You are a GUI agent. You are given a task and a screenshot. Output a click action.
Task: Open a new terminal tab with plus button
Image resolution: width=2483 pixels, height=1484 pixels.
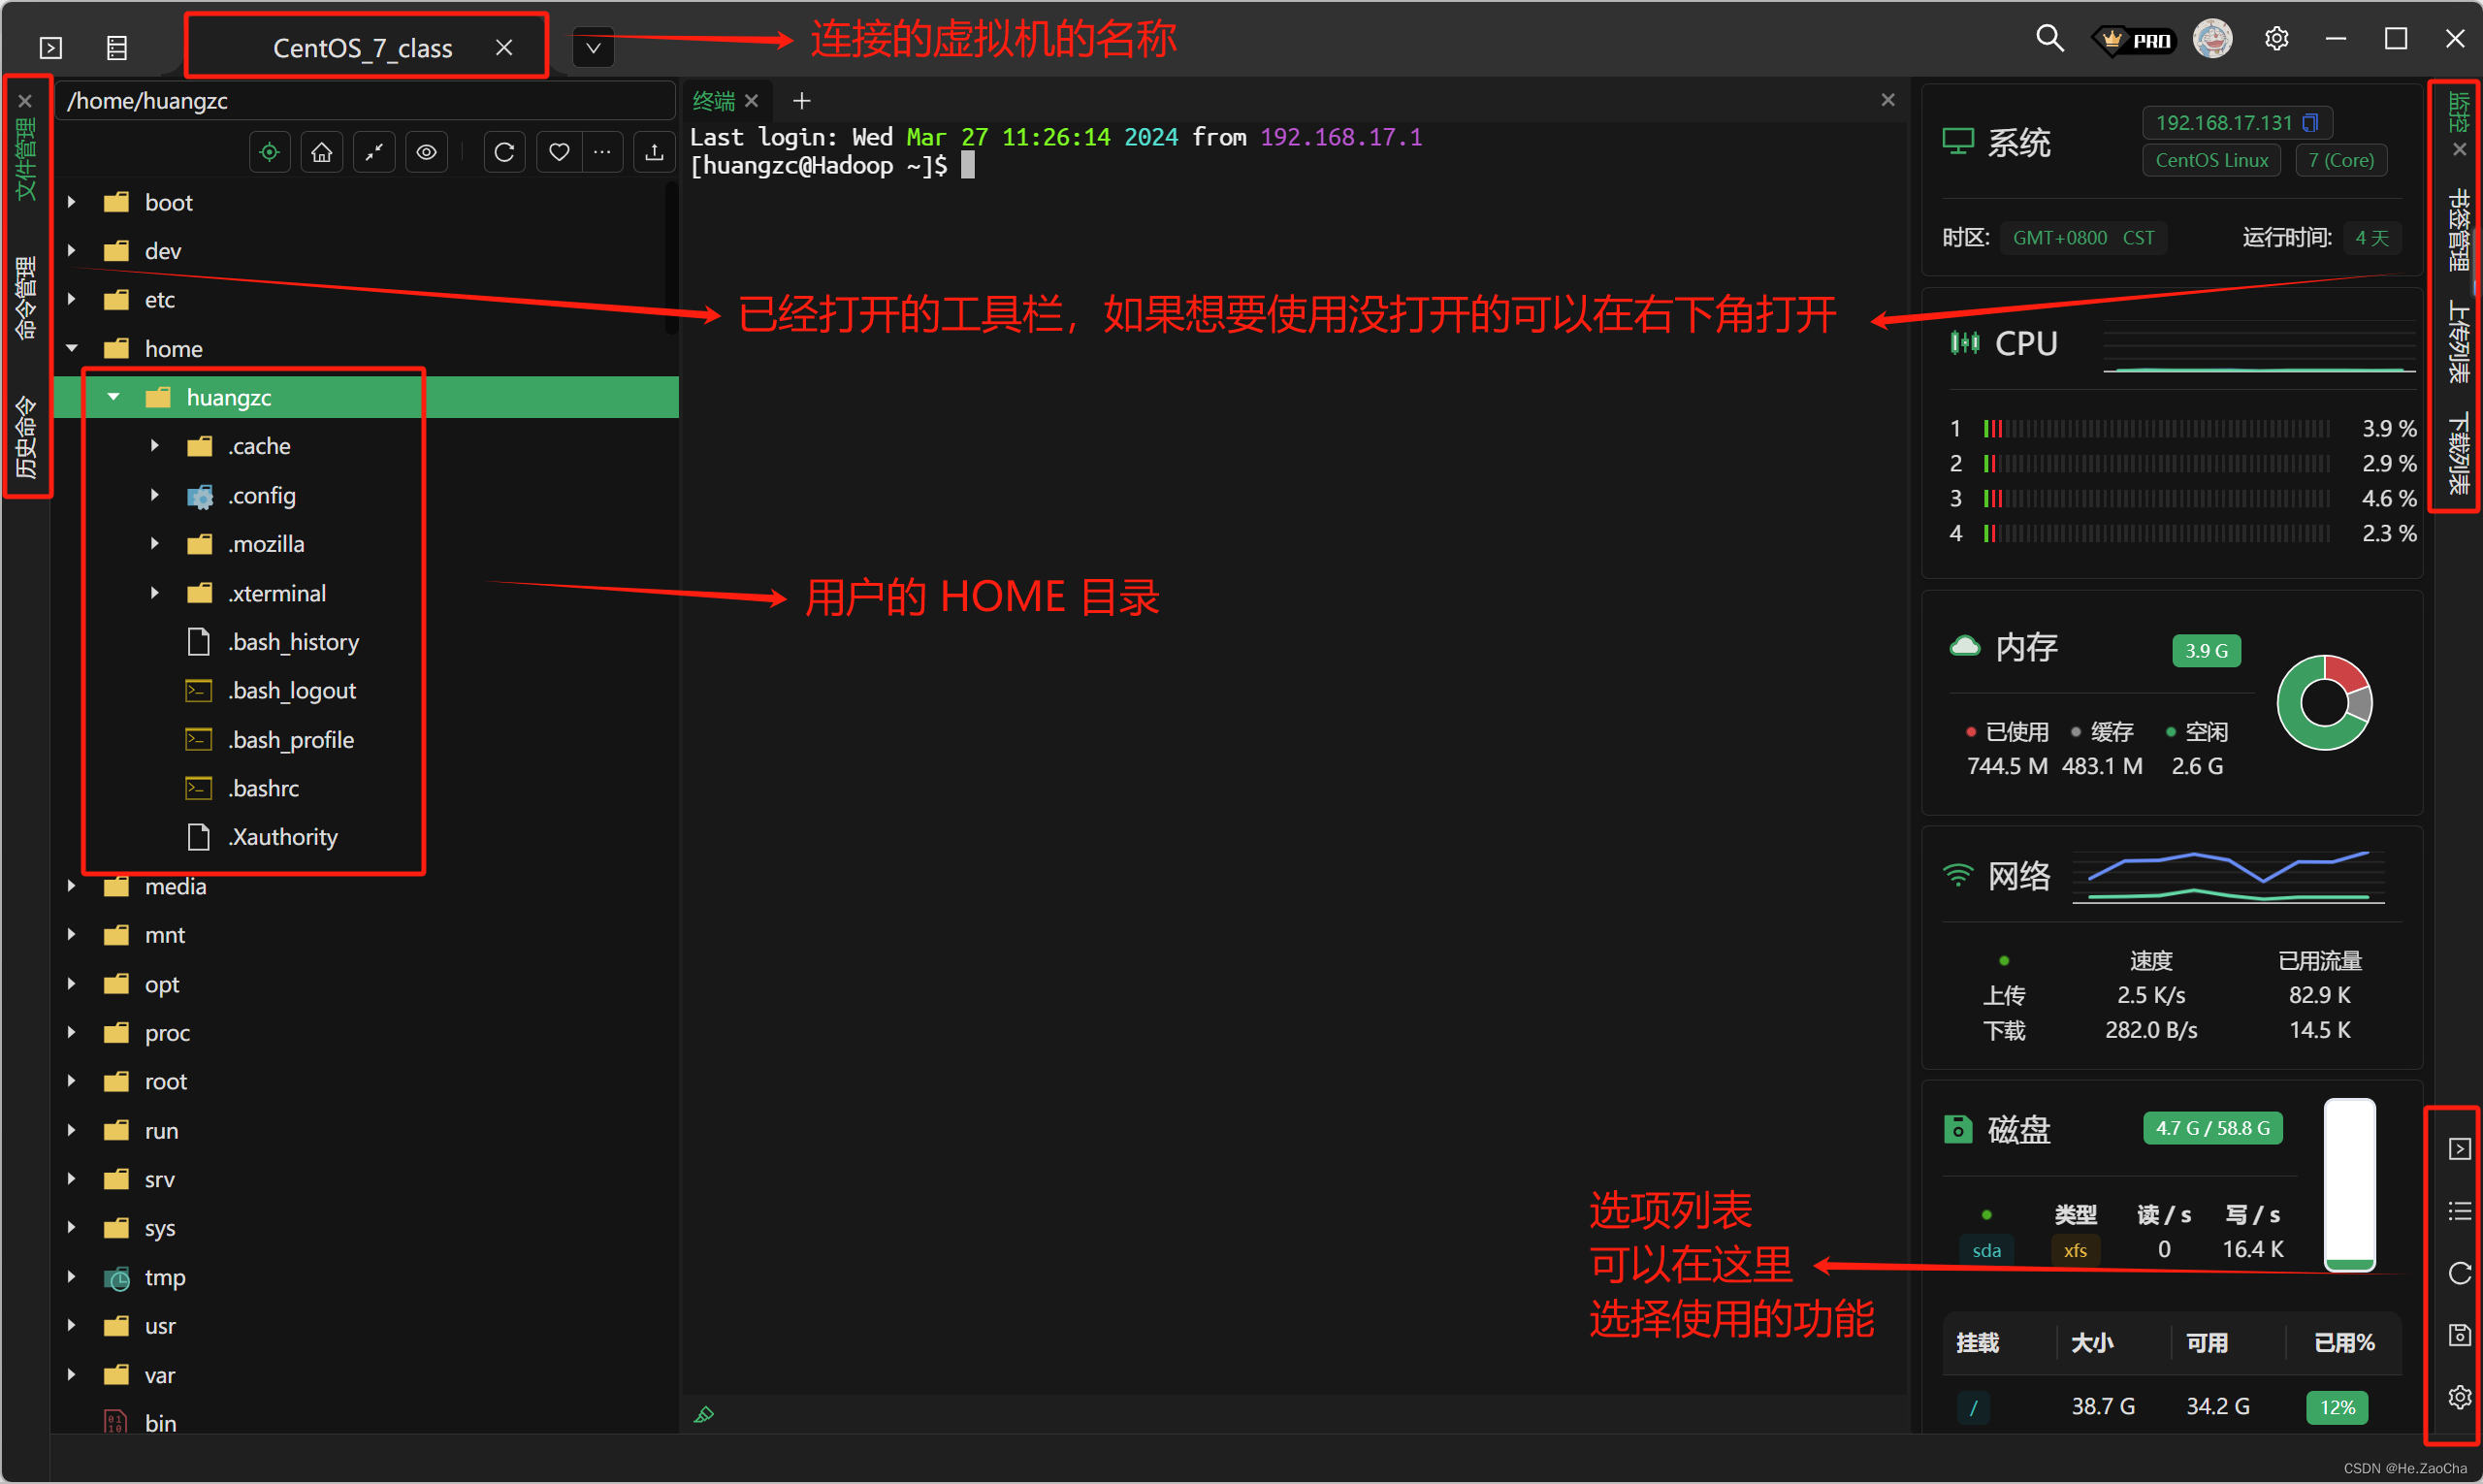pos(800,100)
